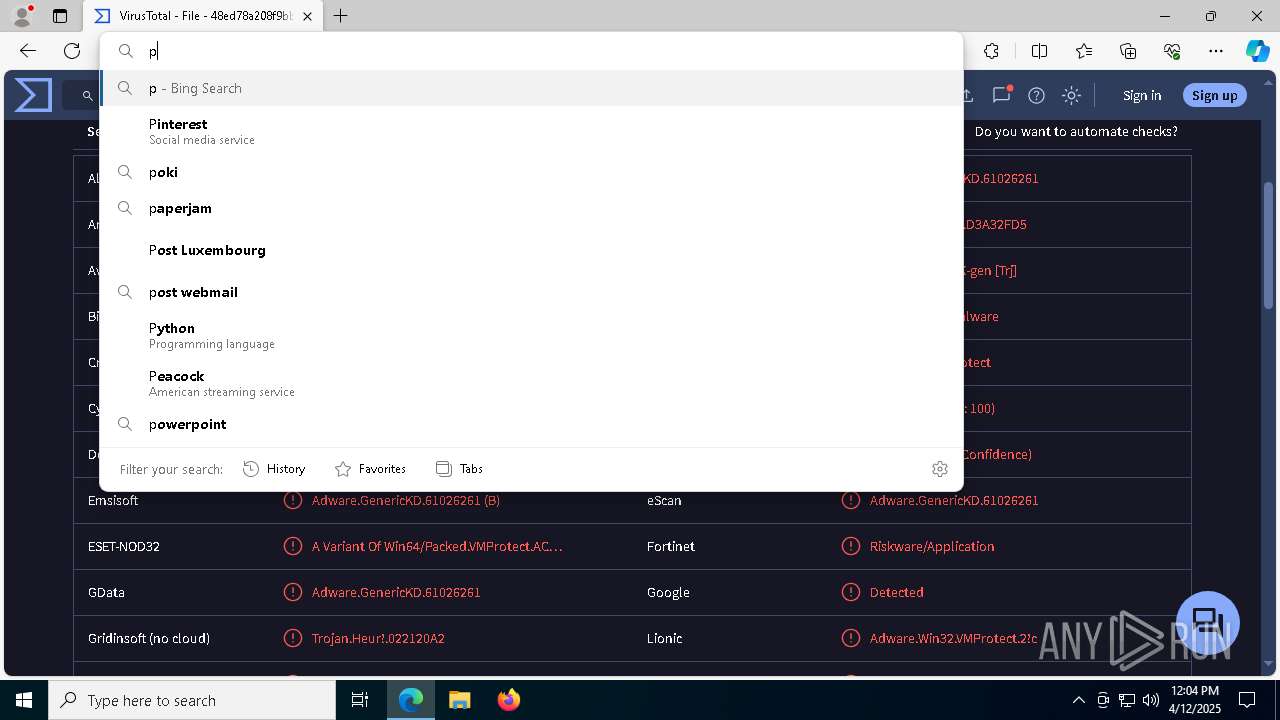Open a new tab with plus button

coord(341,16)
